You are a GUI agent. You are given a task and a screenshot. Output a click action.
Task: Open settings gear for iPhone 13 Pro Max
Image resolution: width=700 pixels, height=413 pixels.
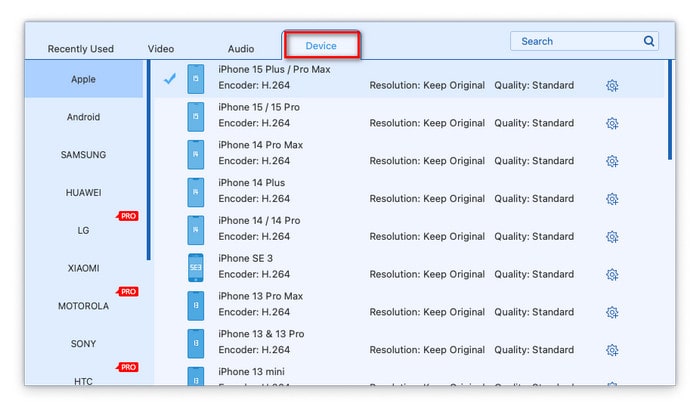(612, 312)
